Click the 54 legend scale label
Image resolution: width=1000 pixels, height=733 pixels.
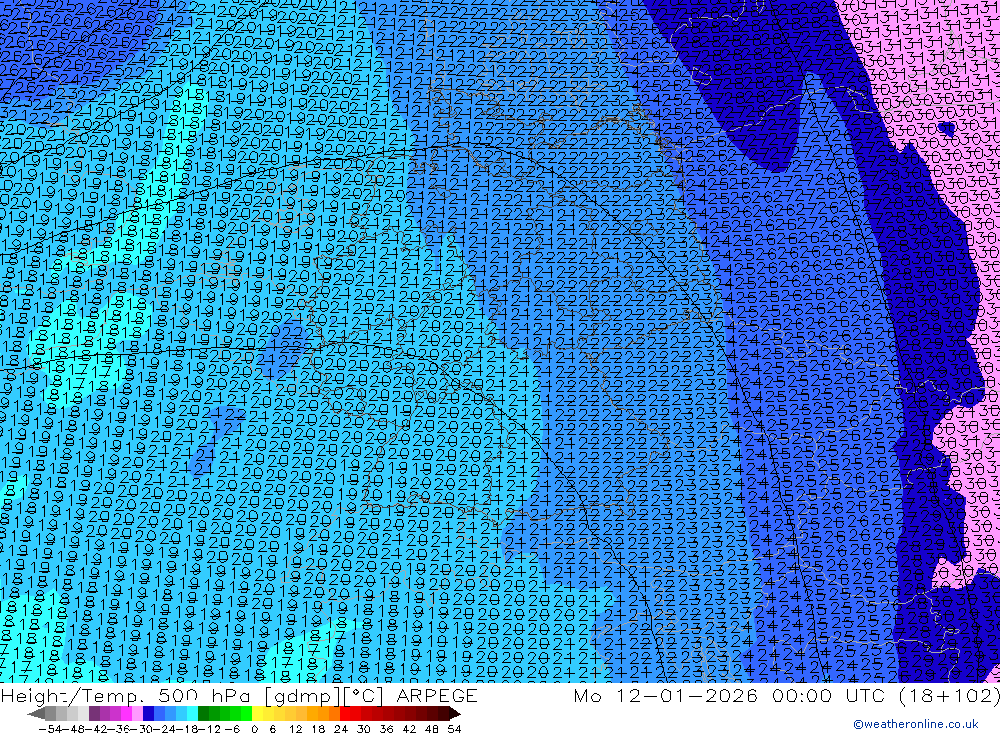click(x=454, y=729)
